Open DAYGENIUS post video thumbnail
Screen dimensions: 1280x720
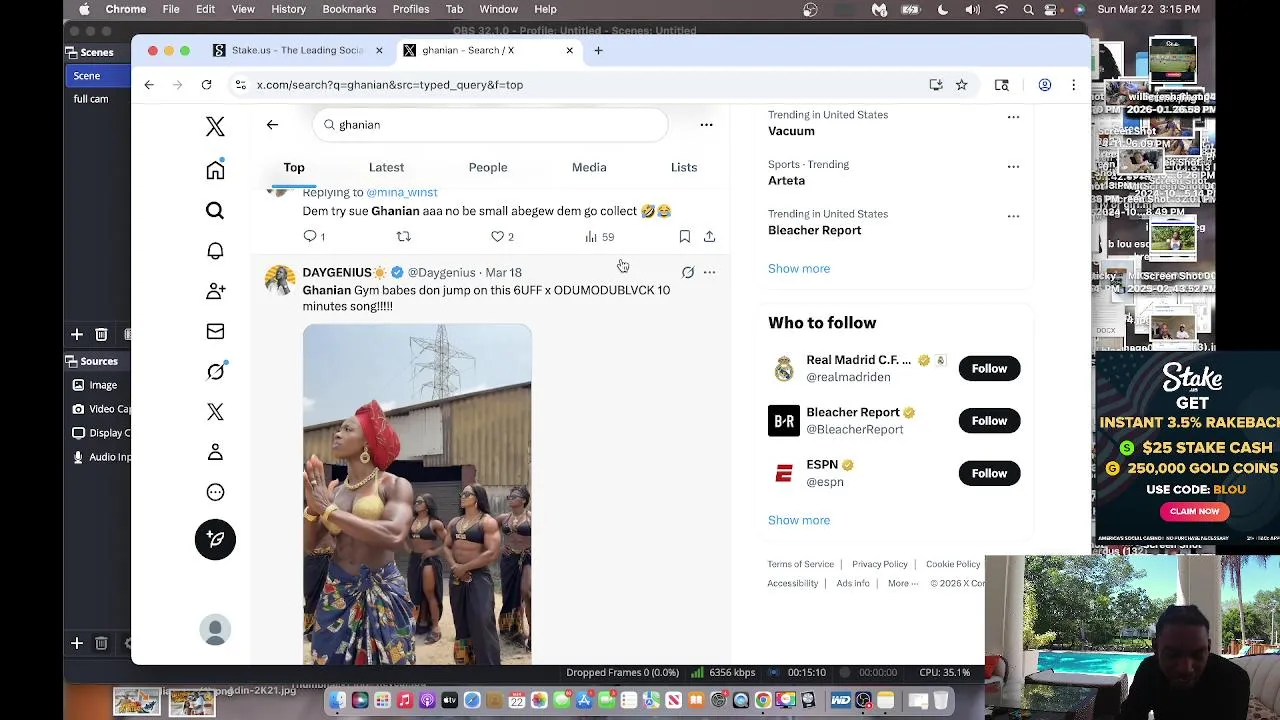(x=417, y=494)
